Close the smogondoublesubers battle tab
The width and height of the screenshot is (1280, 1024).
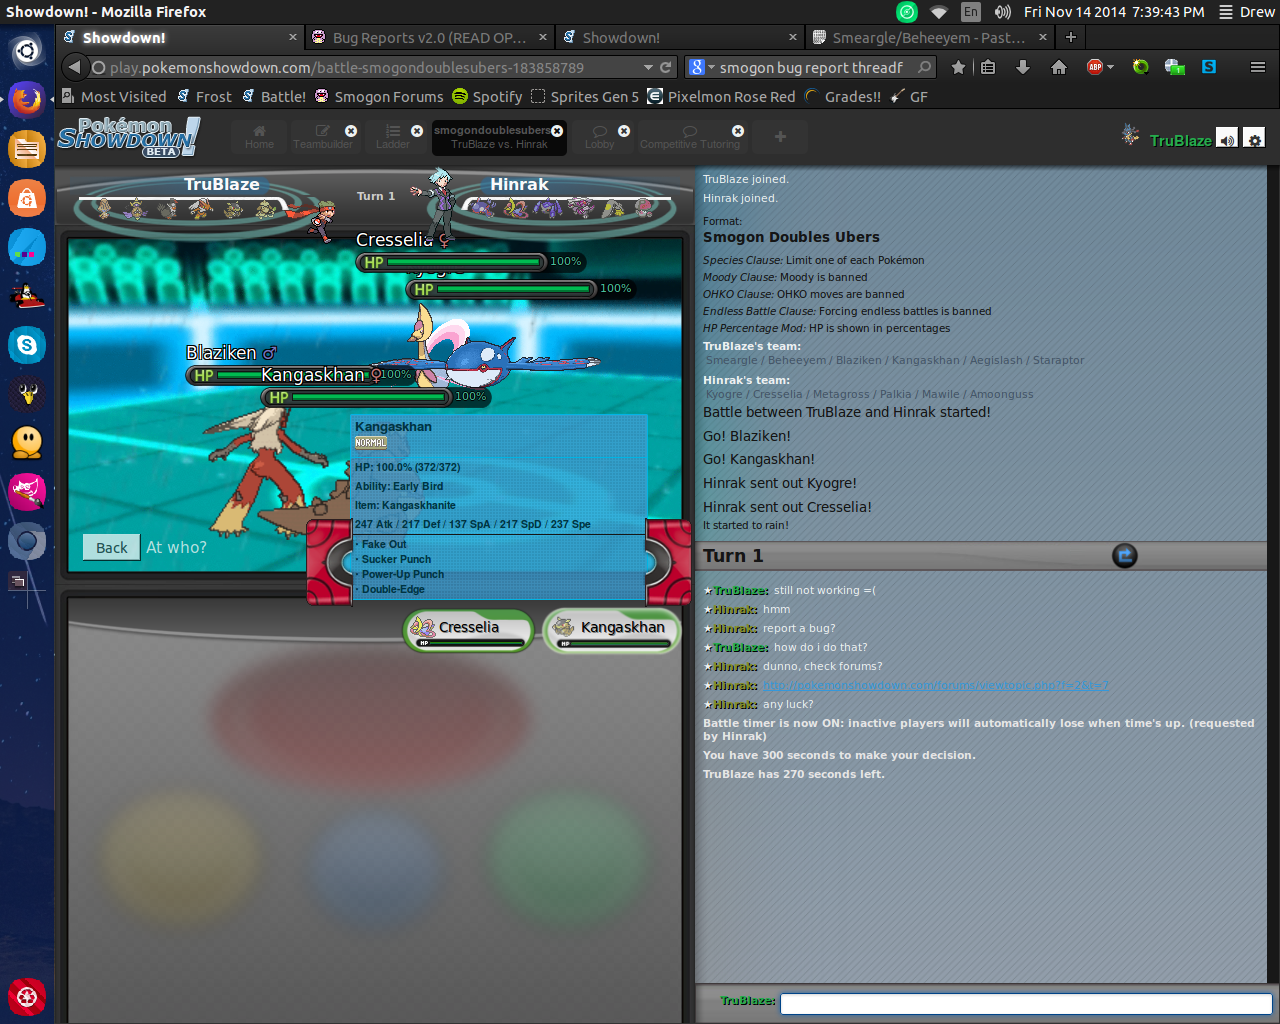(557, 131)
